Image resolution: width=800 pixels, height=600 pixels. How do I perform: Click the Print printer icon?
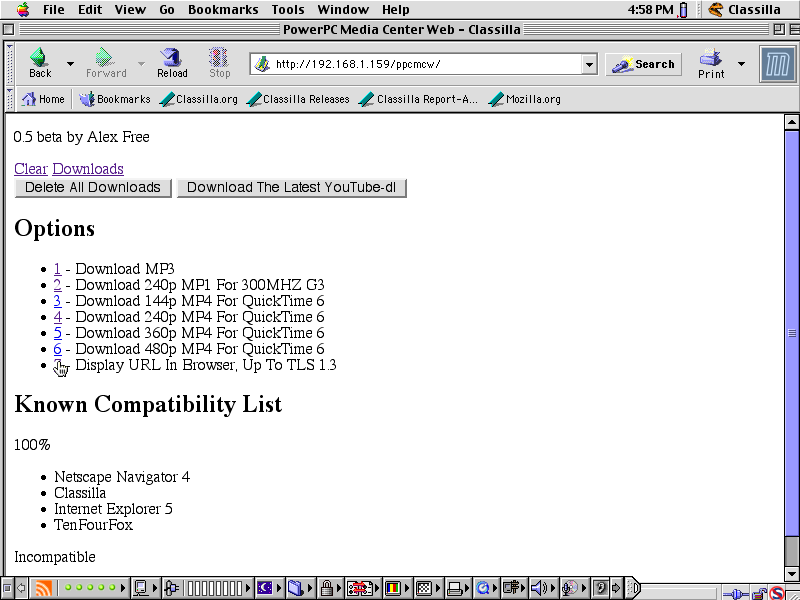point(710,57)
